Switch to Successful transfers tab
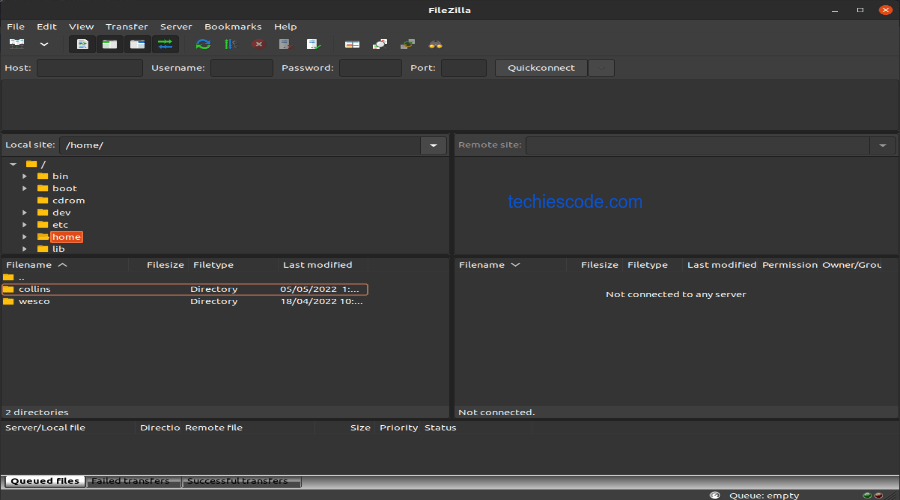Screen dimensions: 900x500 [241, 481]
